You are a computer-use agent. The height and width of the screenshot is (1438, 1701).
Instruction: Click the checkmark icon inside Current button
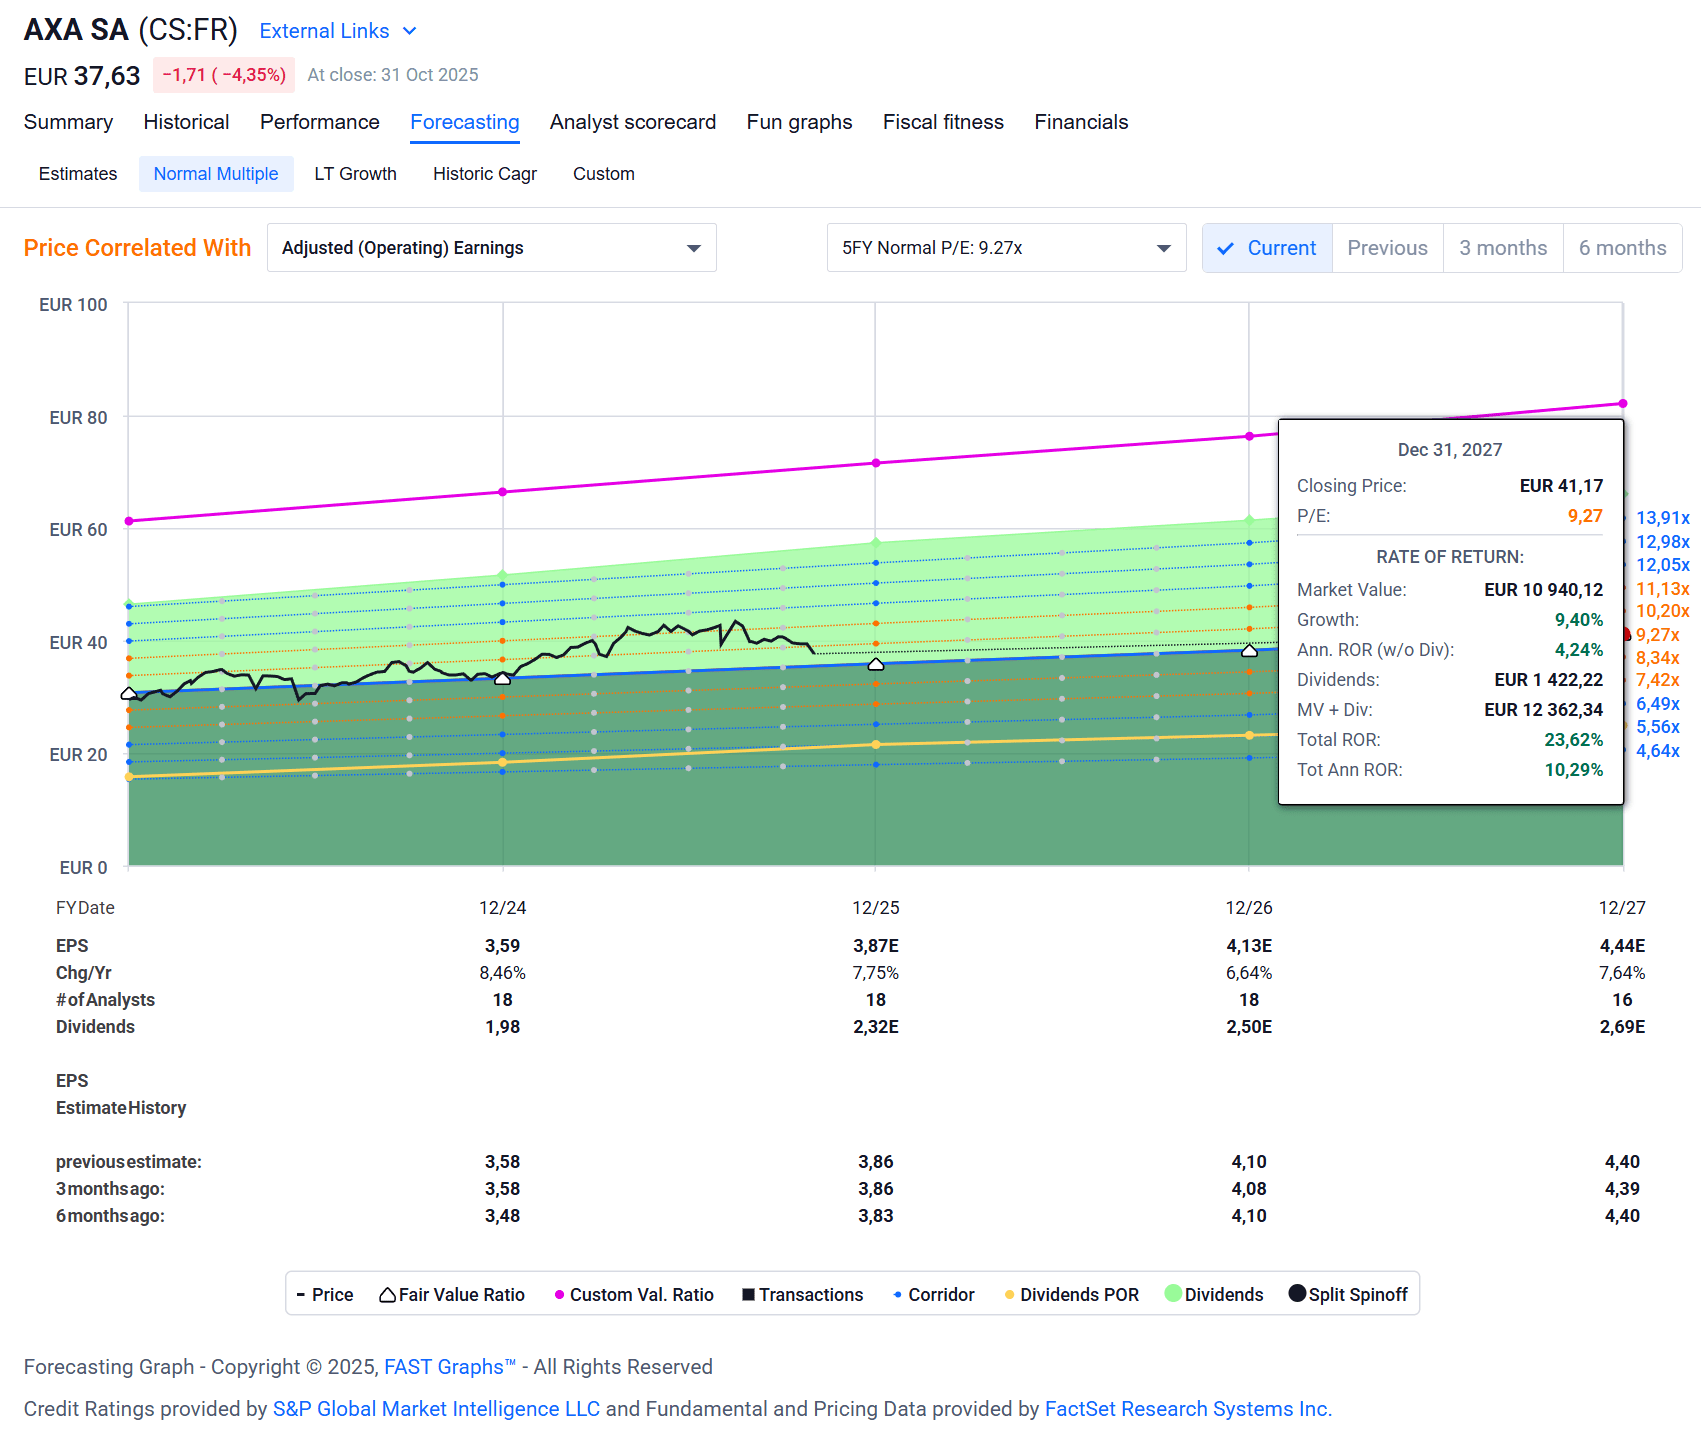point(1226,248)
